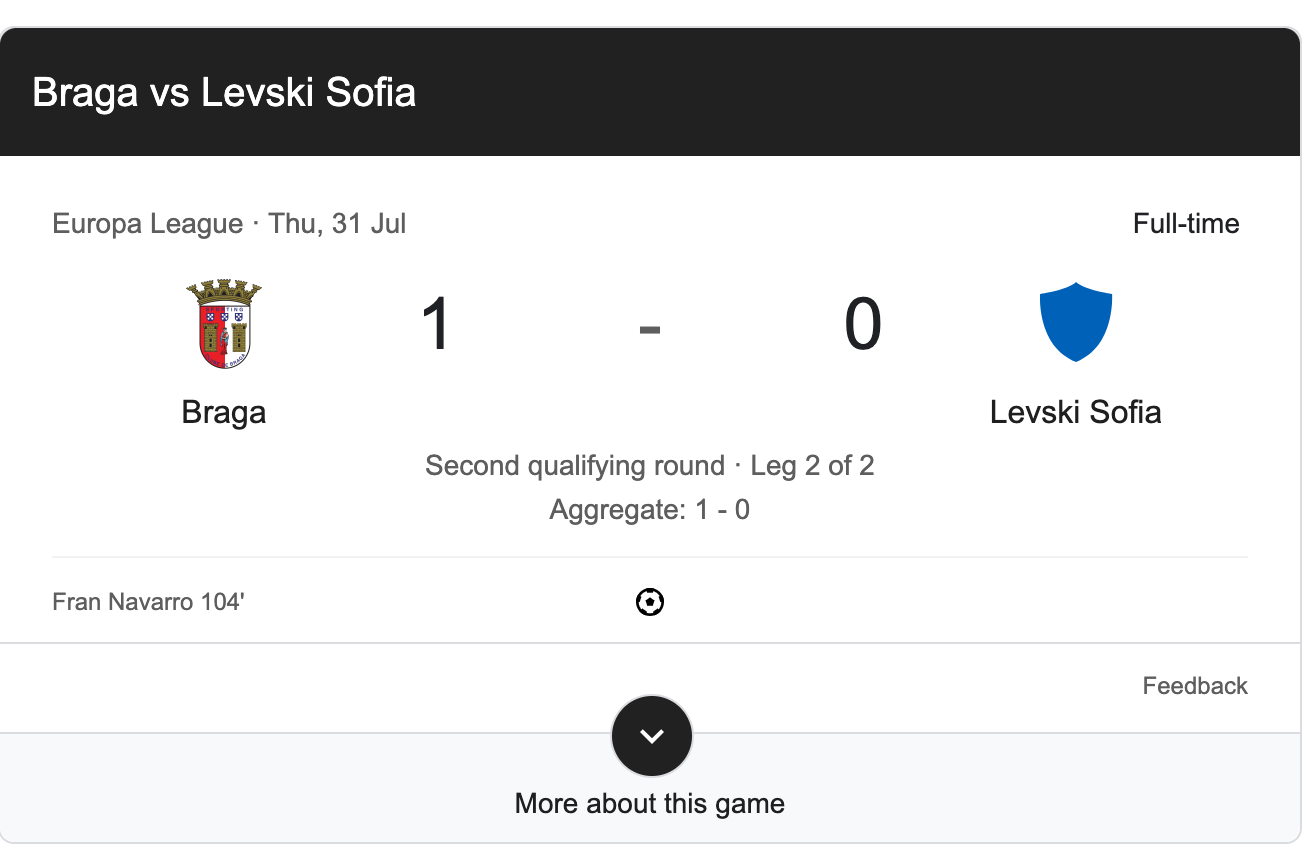Expand with the round chevron-down button
Screen dimensions: 1306x852
pos(651,736)
